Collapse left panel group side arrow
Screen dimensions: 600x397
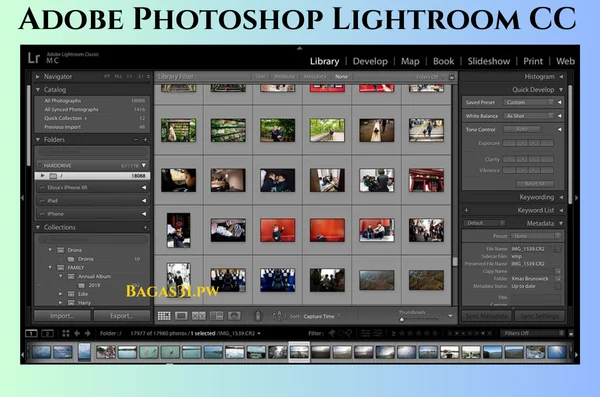pos(23,198)
